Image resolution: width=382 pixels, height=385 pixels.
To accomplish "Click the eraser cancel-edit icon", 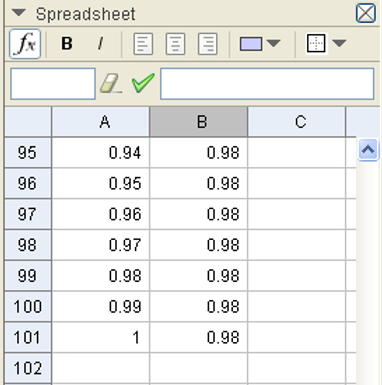I will pyautogui.click(x=111, y=84).
